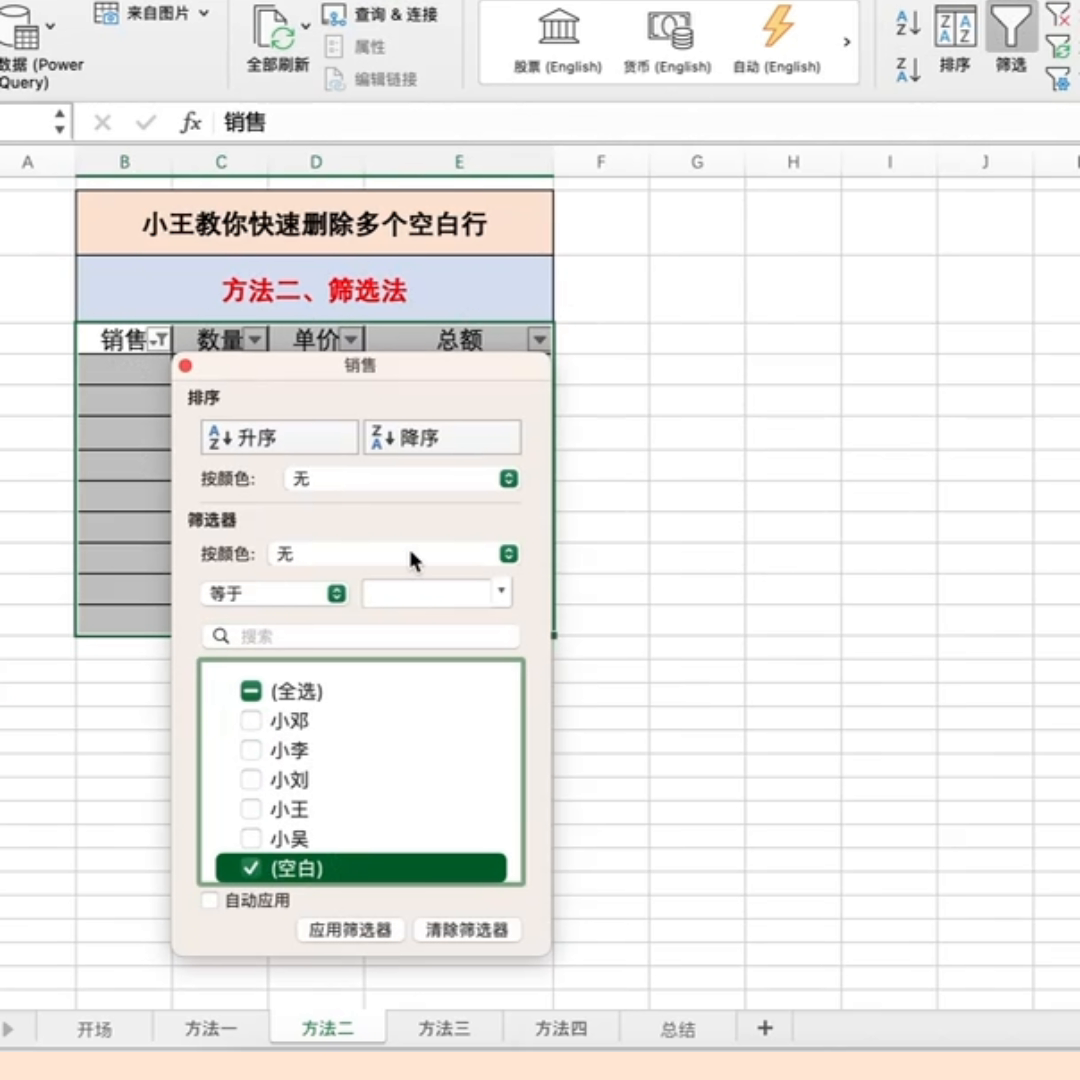
Task: Switch to the 开场 sheet tab
Action: (x=94, y=1029)
